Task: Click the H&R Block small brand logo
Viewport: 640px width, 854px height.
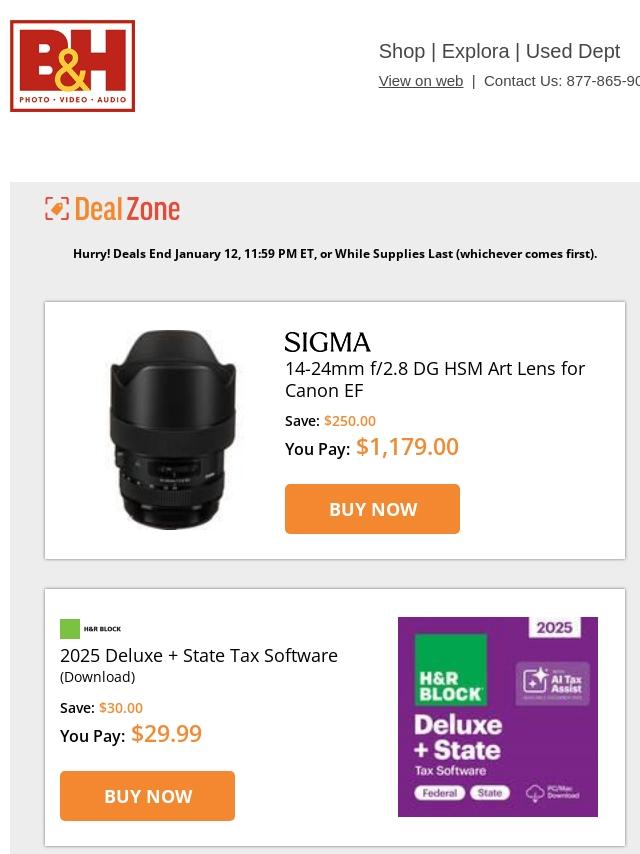Action: pyautogui.click(x=90, y=629)
